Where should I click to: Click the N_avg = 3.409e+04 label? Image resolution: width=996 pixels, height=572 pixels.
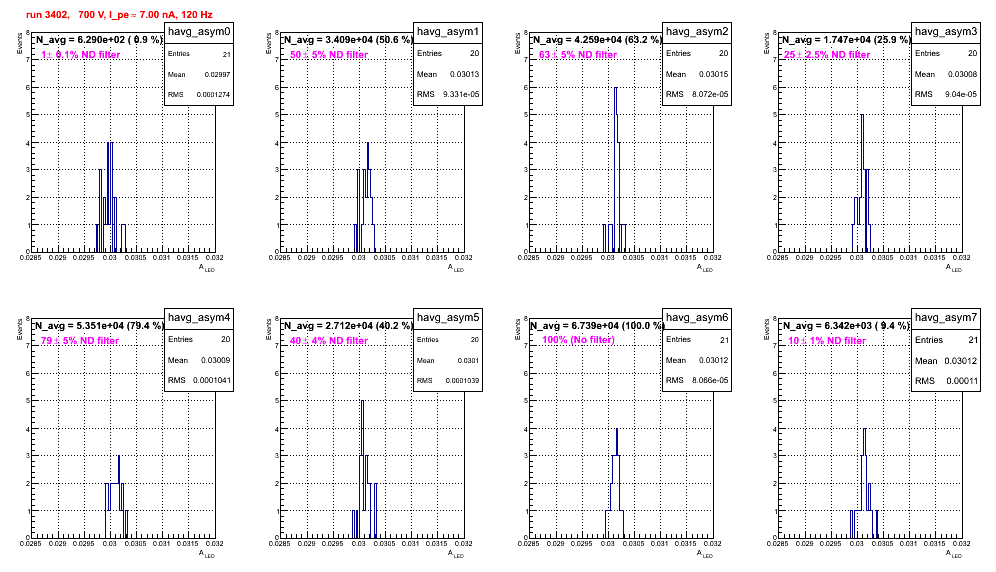[348, 40]
